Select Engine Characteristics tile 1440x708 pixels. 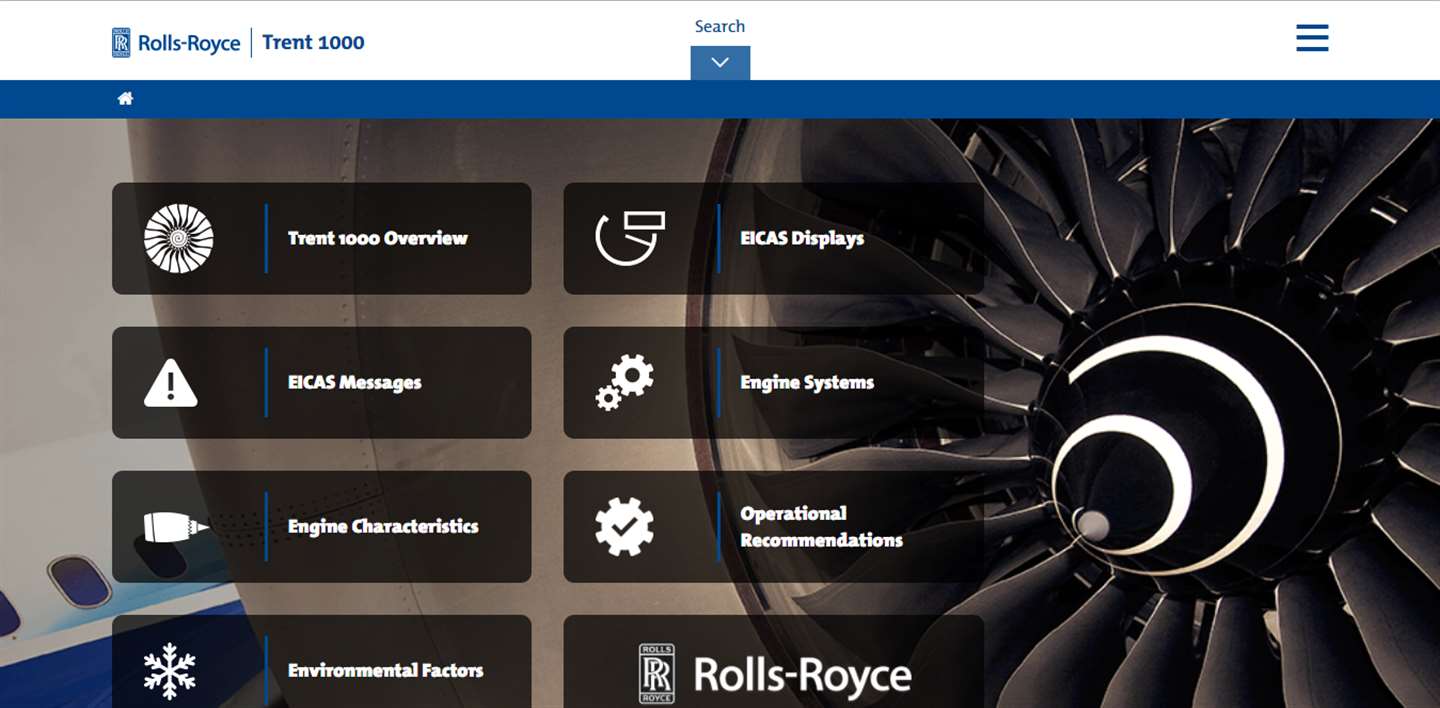[322, 526]
